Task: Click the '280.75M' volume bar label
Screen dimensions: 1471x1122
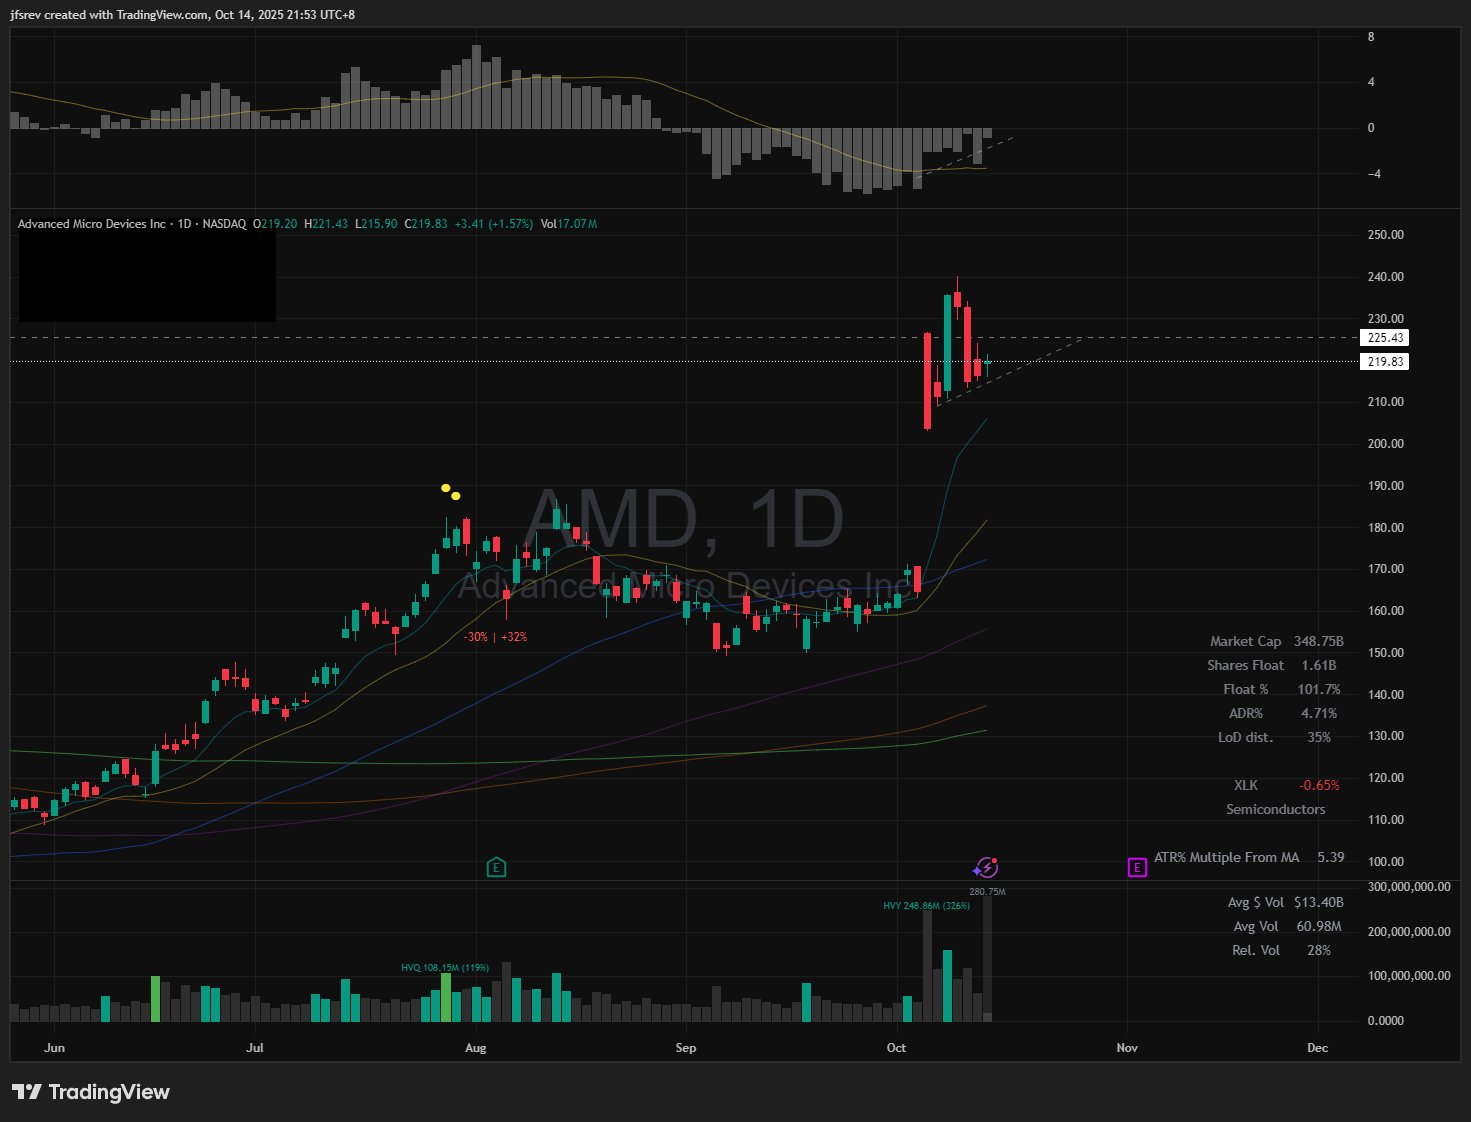Action: [987, 892]
